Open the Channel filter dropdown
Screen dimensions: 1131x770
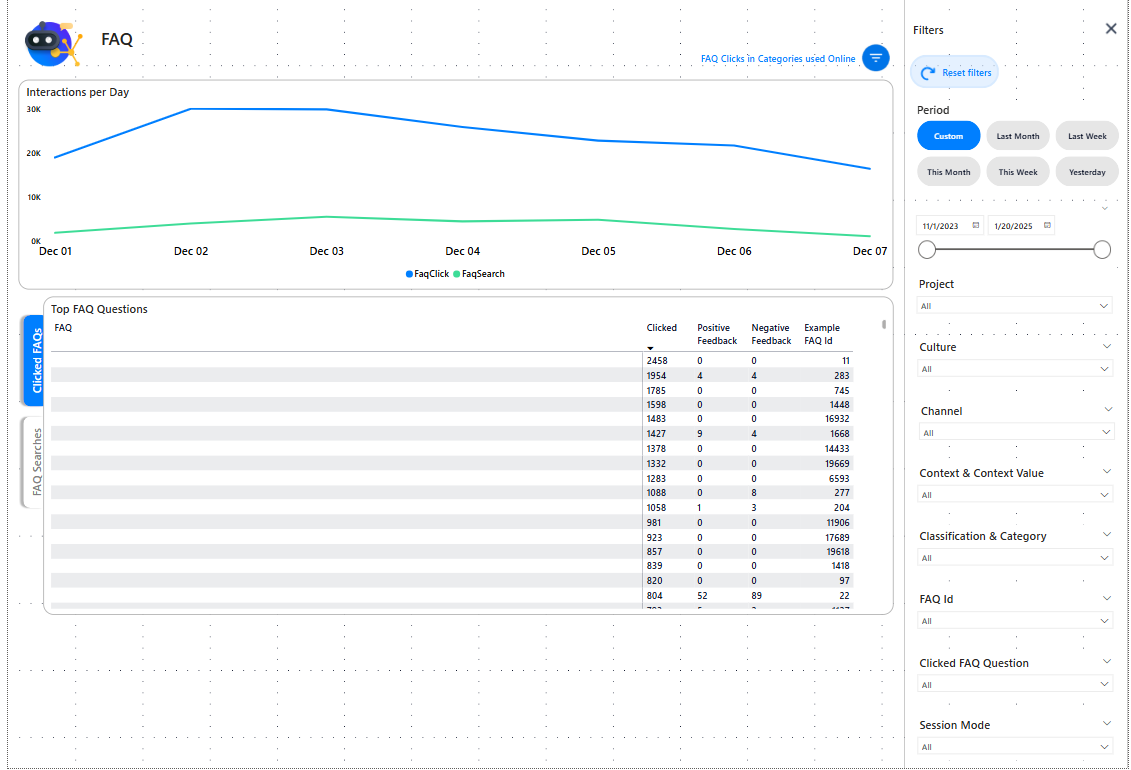tap(1014, 433)
